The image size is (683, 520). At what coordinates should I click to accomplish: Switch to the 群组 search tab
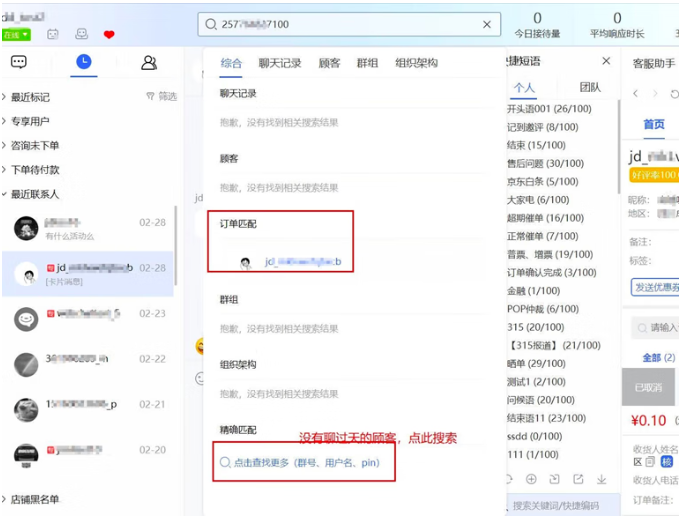(x=367, y=64)
